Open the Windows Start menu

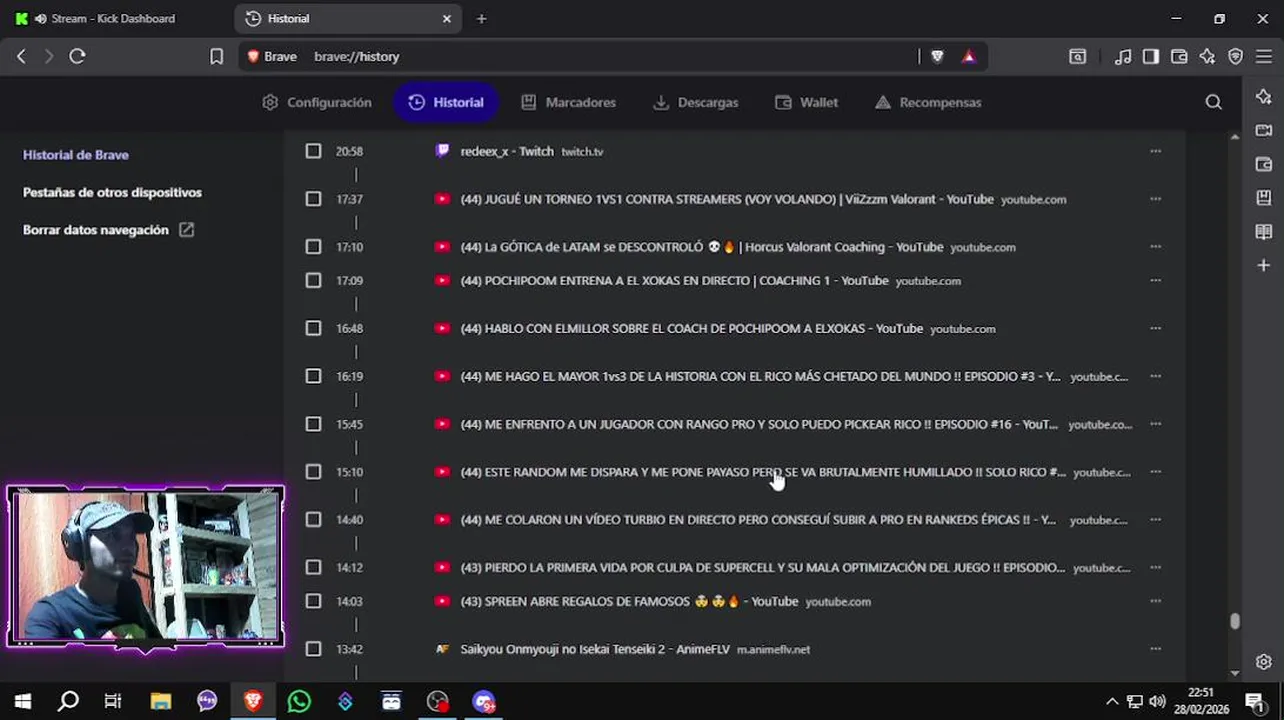(23, 702)
